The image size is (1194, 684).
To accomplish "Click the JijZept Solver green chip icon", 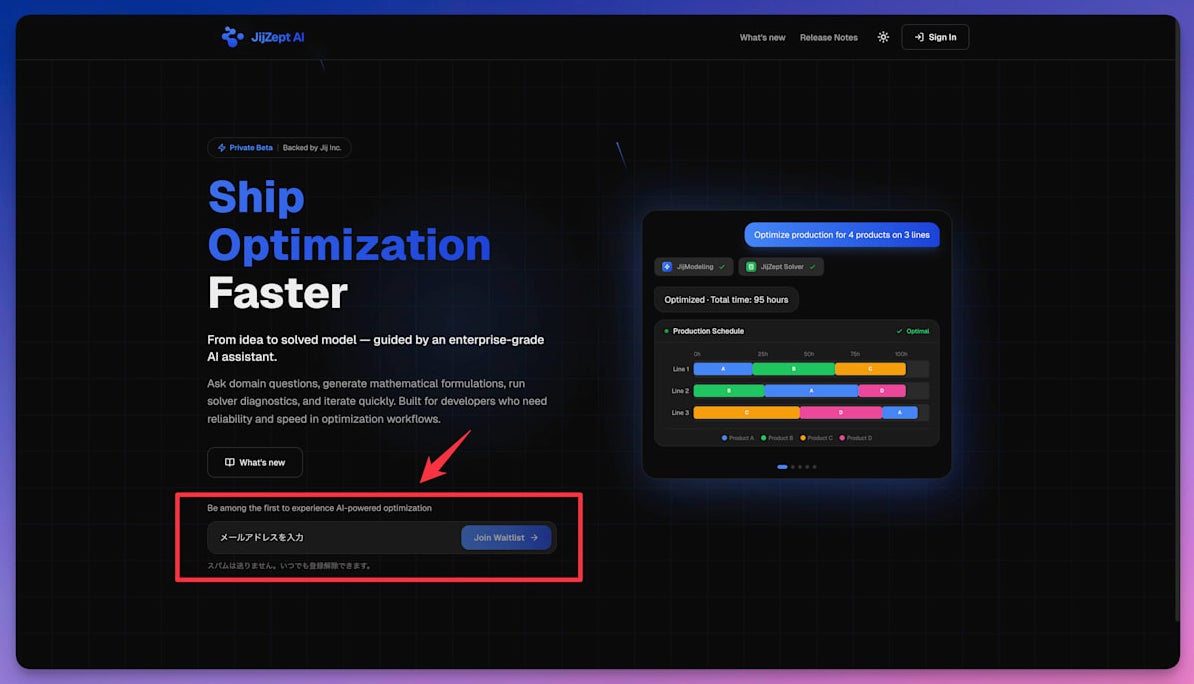I will tap(751, 267).
